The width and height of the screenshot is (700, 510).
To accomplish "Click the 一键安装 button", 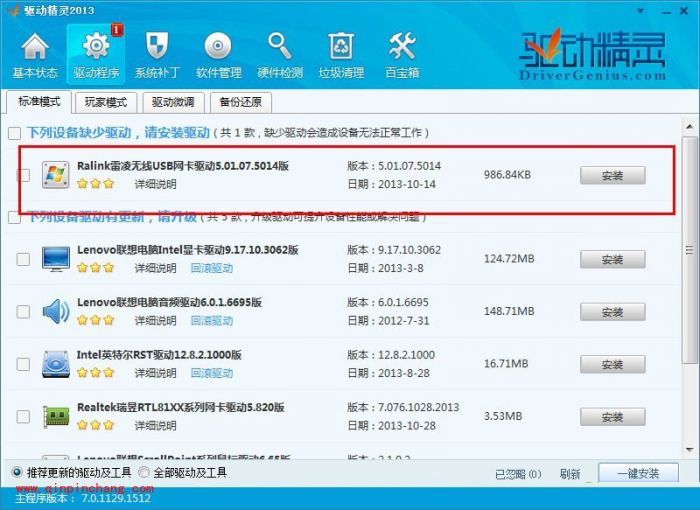I will [x=638, y=473].
